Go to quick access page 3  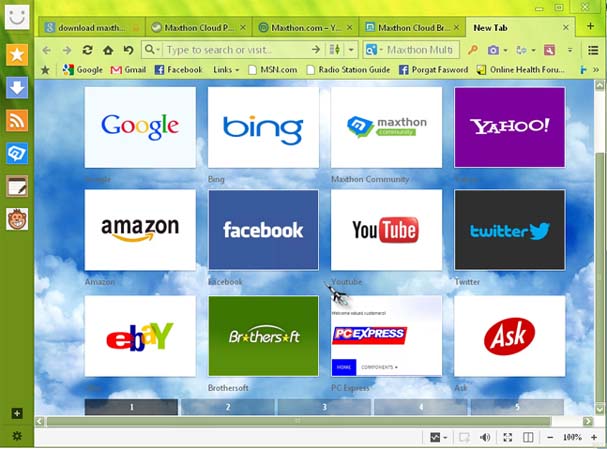pos(324,407)
